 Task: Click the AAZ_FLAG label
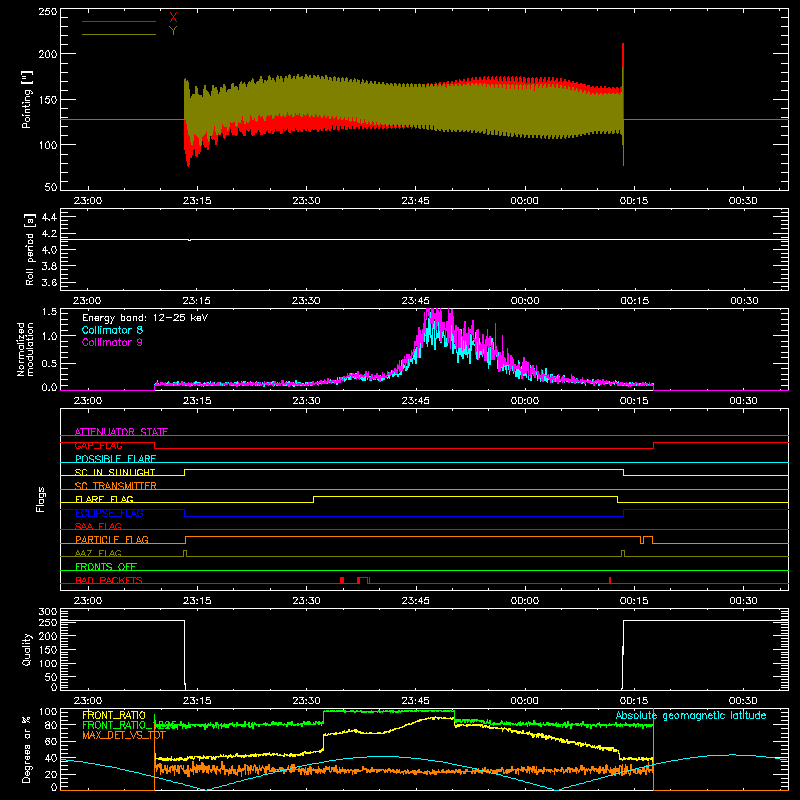pyautogui.click(x=98, y=553)
